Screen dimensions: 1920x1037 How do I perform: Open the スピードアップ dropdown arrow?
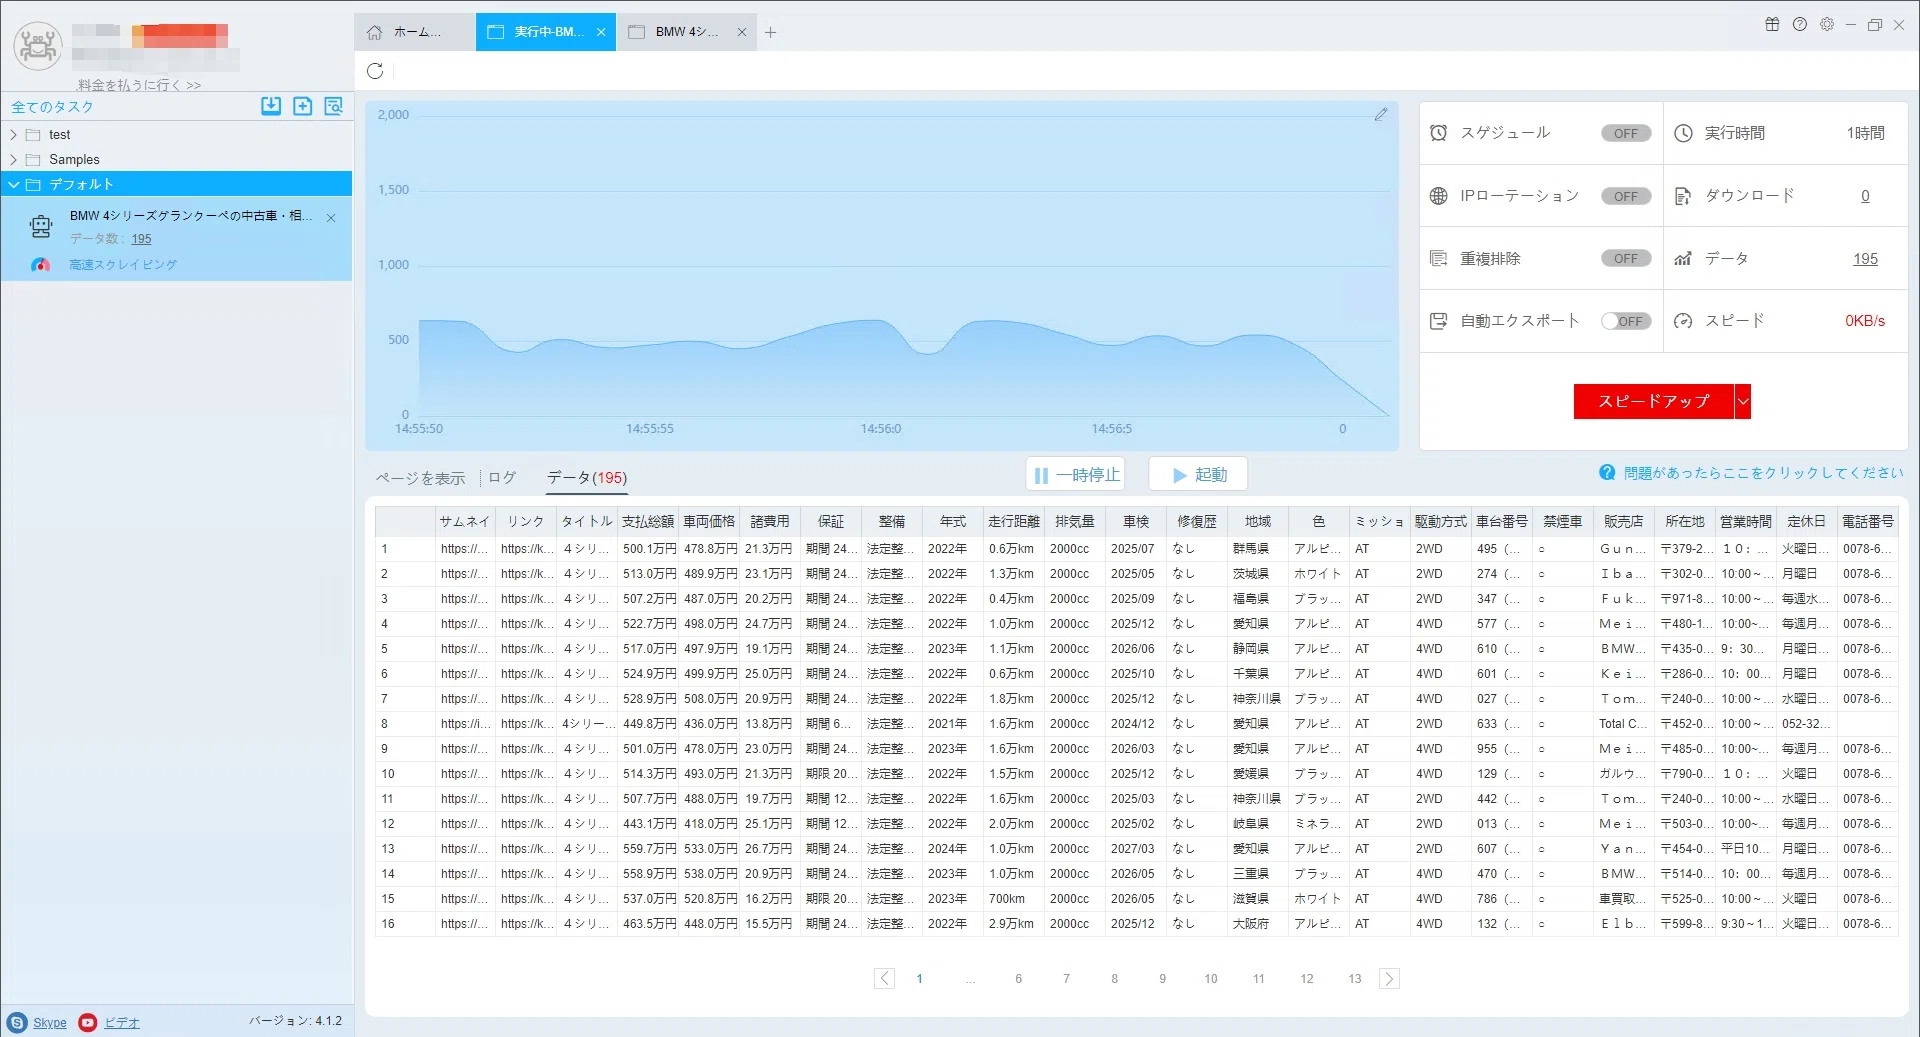point(1743,401)
